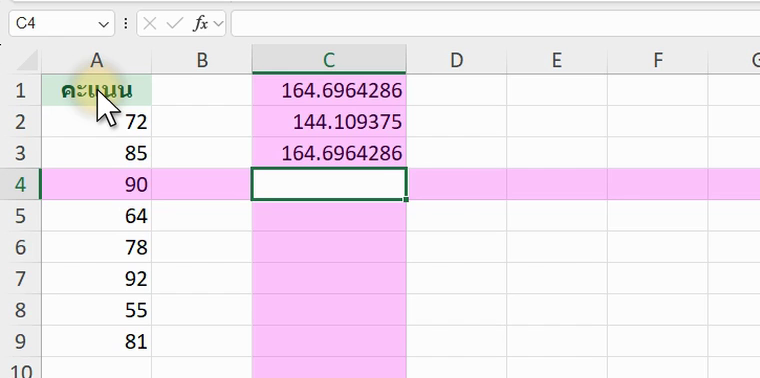Open the Insert Function fx button
The width and height of the screenshot is (760, 378).
201,23
